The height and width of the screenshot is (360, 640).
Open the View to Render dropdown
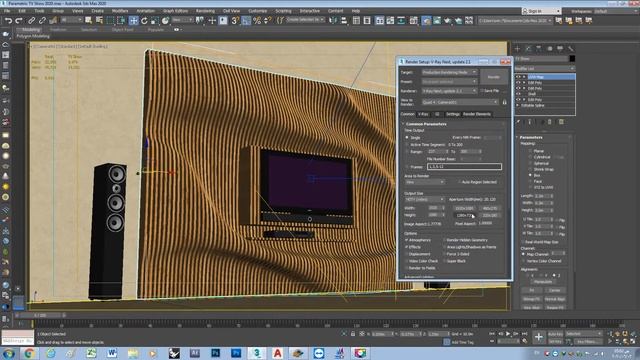[x=460, y=102]
